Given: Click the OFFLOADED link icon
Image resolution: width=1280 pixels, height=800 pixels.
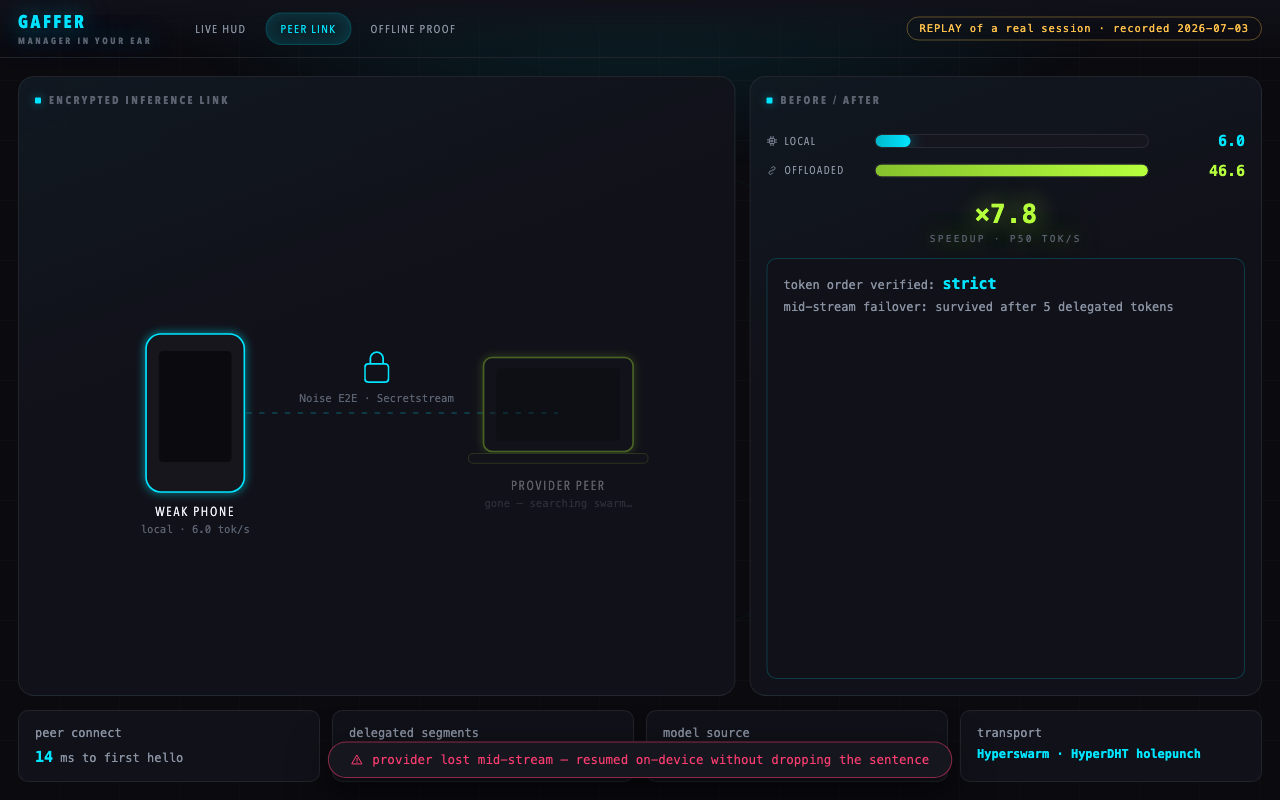Looking at the screenshot, I should point(772,170).
